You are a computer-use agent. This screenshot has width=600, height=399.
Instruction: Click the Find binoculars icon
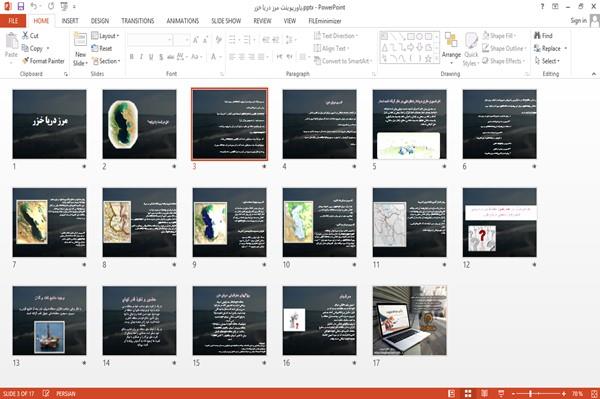(537, 35)
